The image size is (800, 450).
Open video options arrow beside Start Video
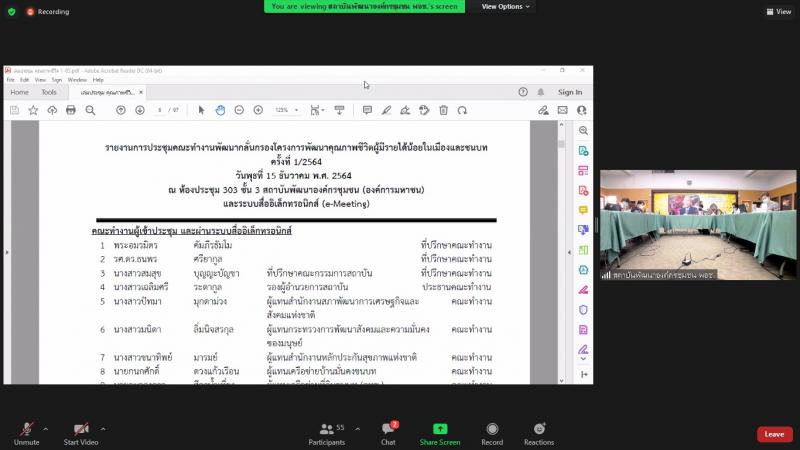103,429
